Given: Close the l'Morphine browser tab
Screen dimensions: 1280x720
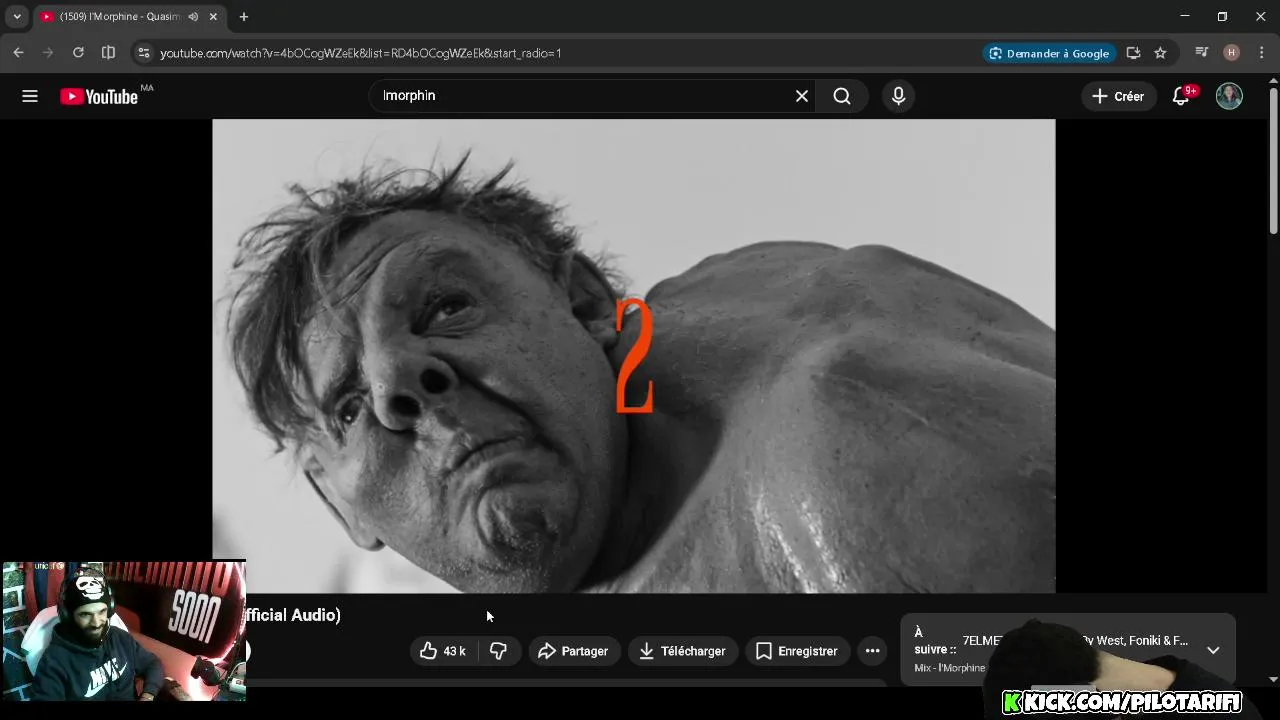Looking at the screenshot, I should [x=213, y=17].
